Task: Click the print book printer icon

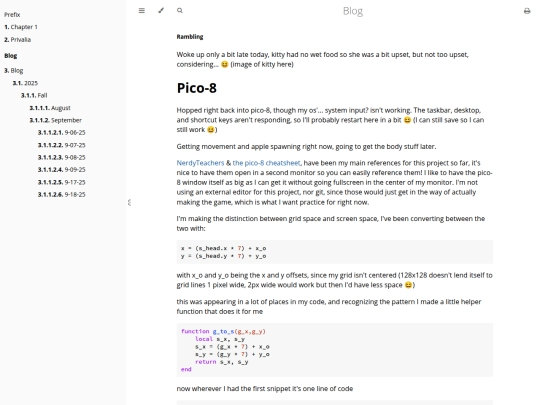Action: 527,11
